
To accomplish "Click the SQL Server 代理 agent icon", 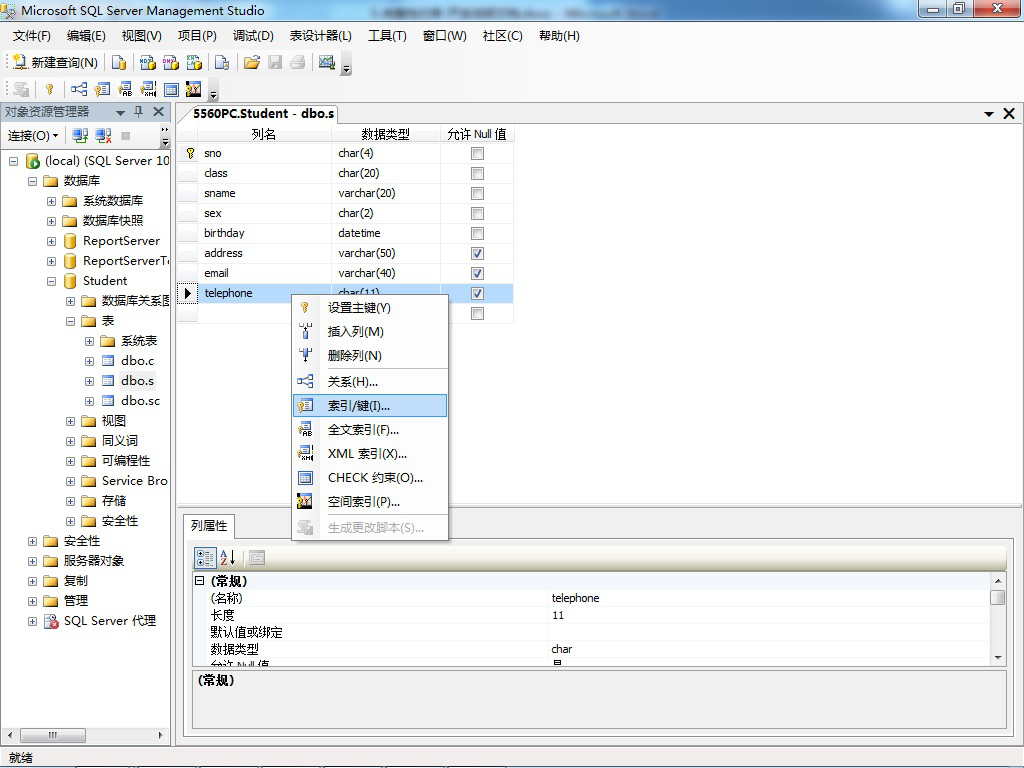I will [51, 621].
